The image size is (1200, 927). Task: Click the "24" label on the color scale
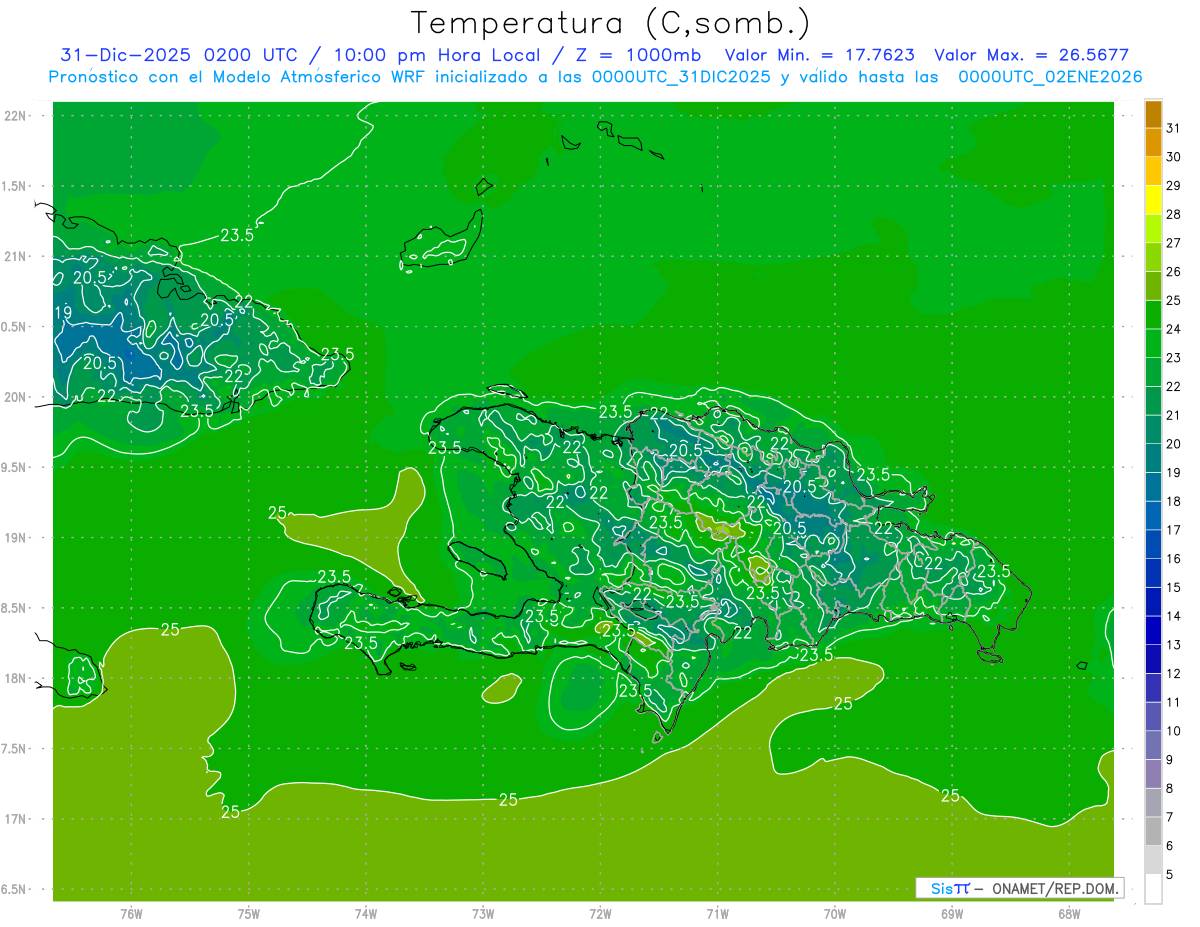(x=1174, y=329)
